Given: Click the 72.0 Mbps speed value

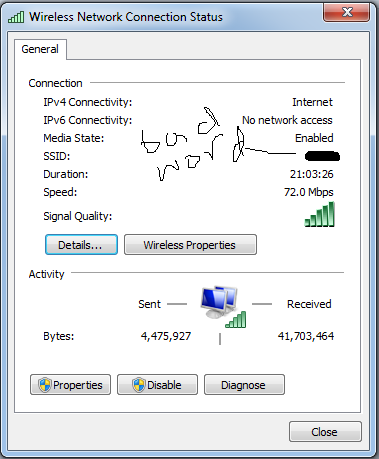Looking at the screenshot, I should [x=309, y=192].
